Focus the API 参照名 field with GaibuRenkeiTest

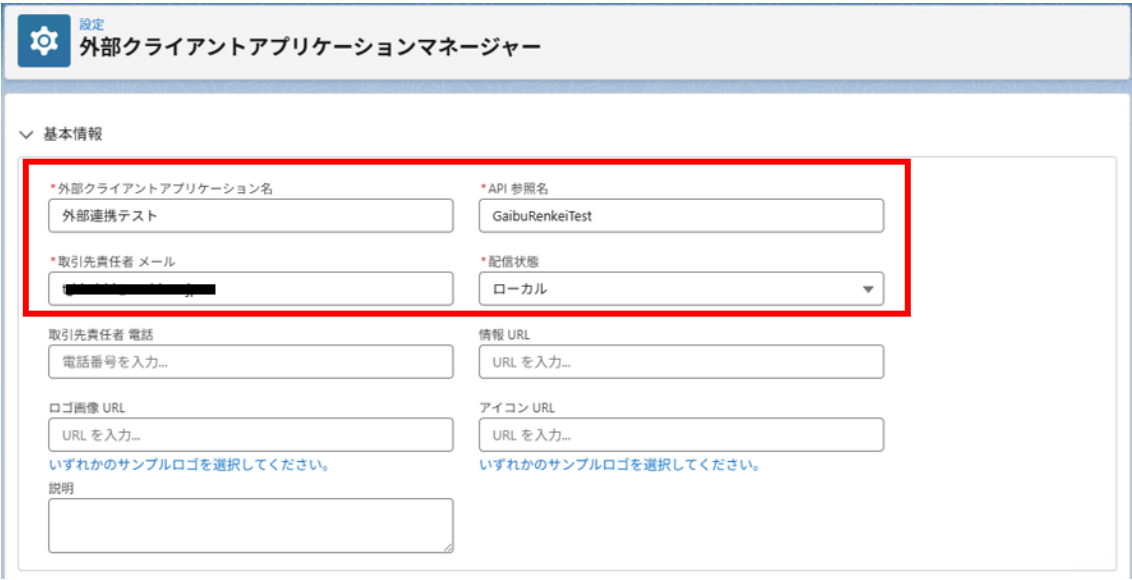681,215
